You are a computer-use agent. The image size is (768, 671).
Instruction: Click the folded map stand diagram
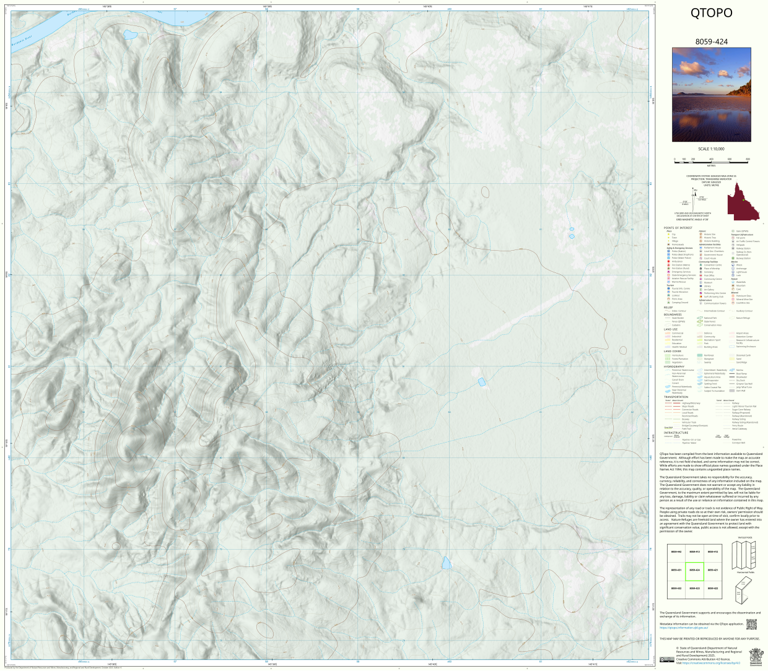click(x=744, y=590)
